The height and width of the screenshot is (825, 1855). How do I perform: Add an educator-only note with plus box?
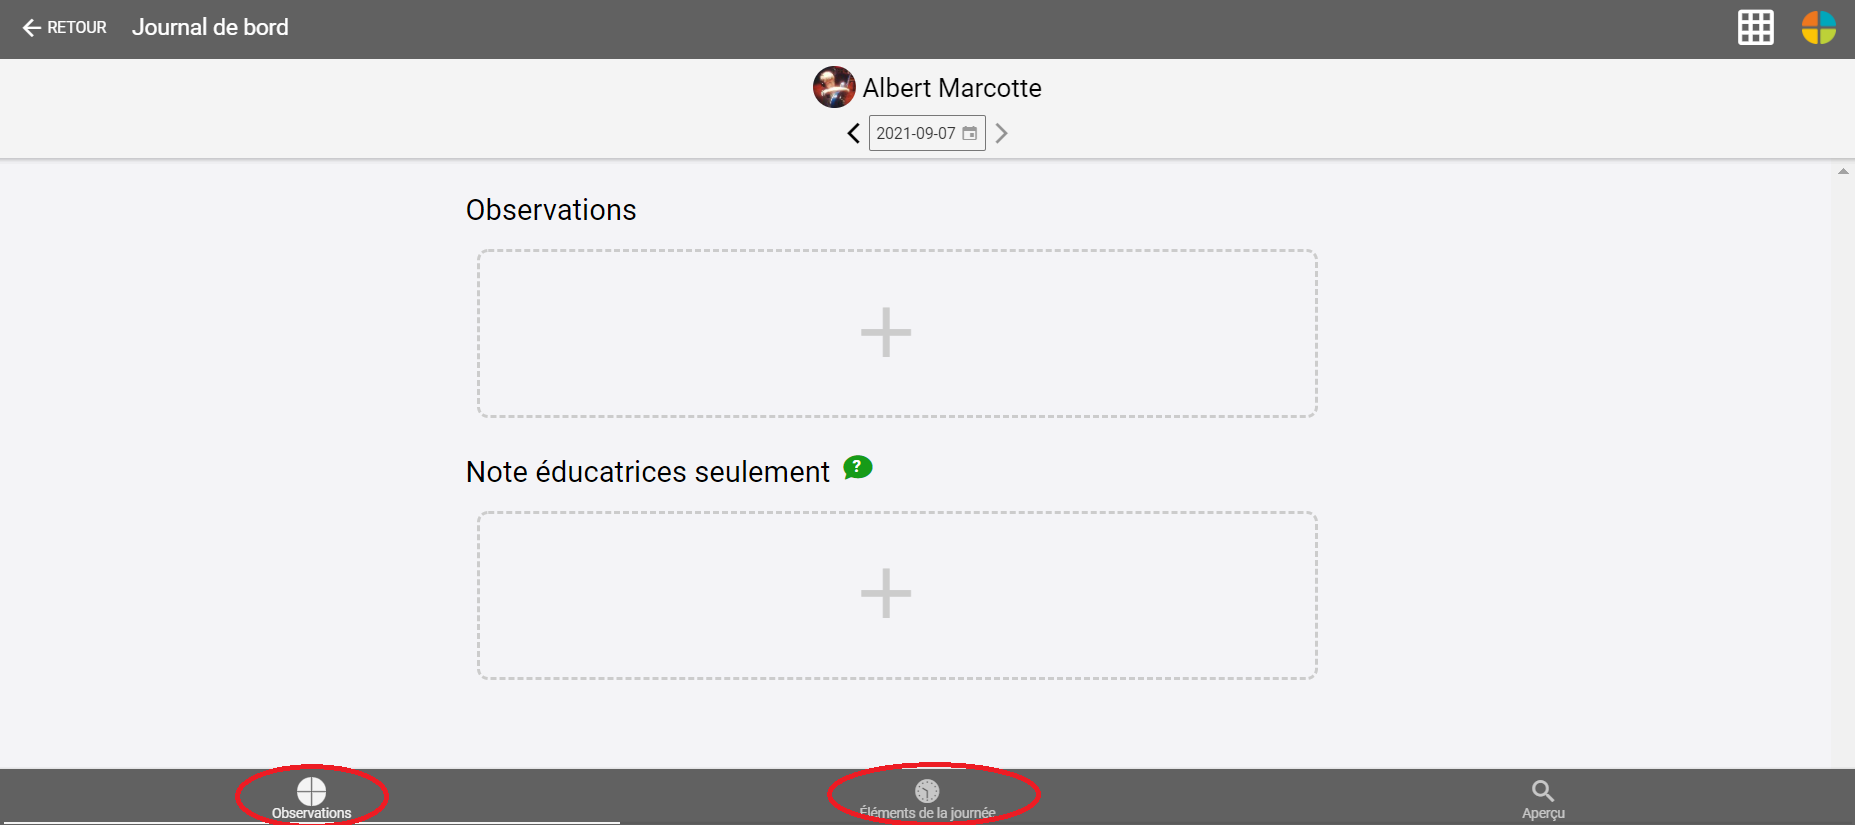coord(897,595)
